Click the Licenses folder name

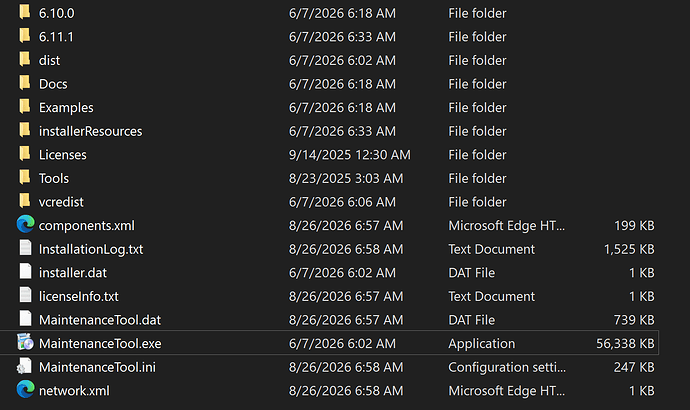coord(62,155)
